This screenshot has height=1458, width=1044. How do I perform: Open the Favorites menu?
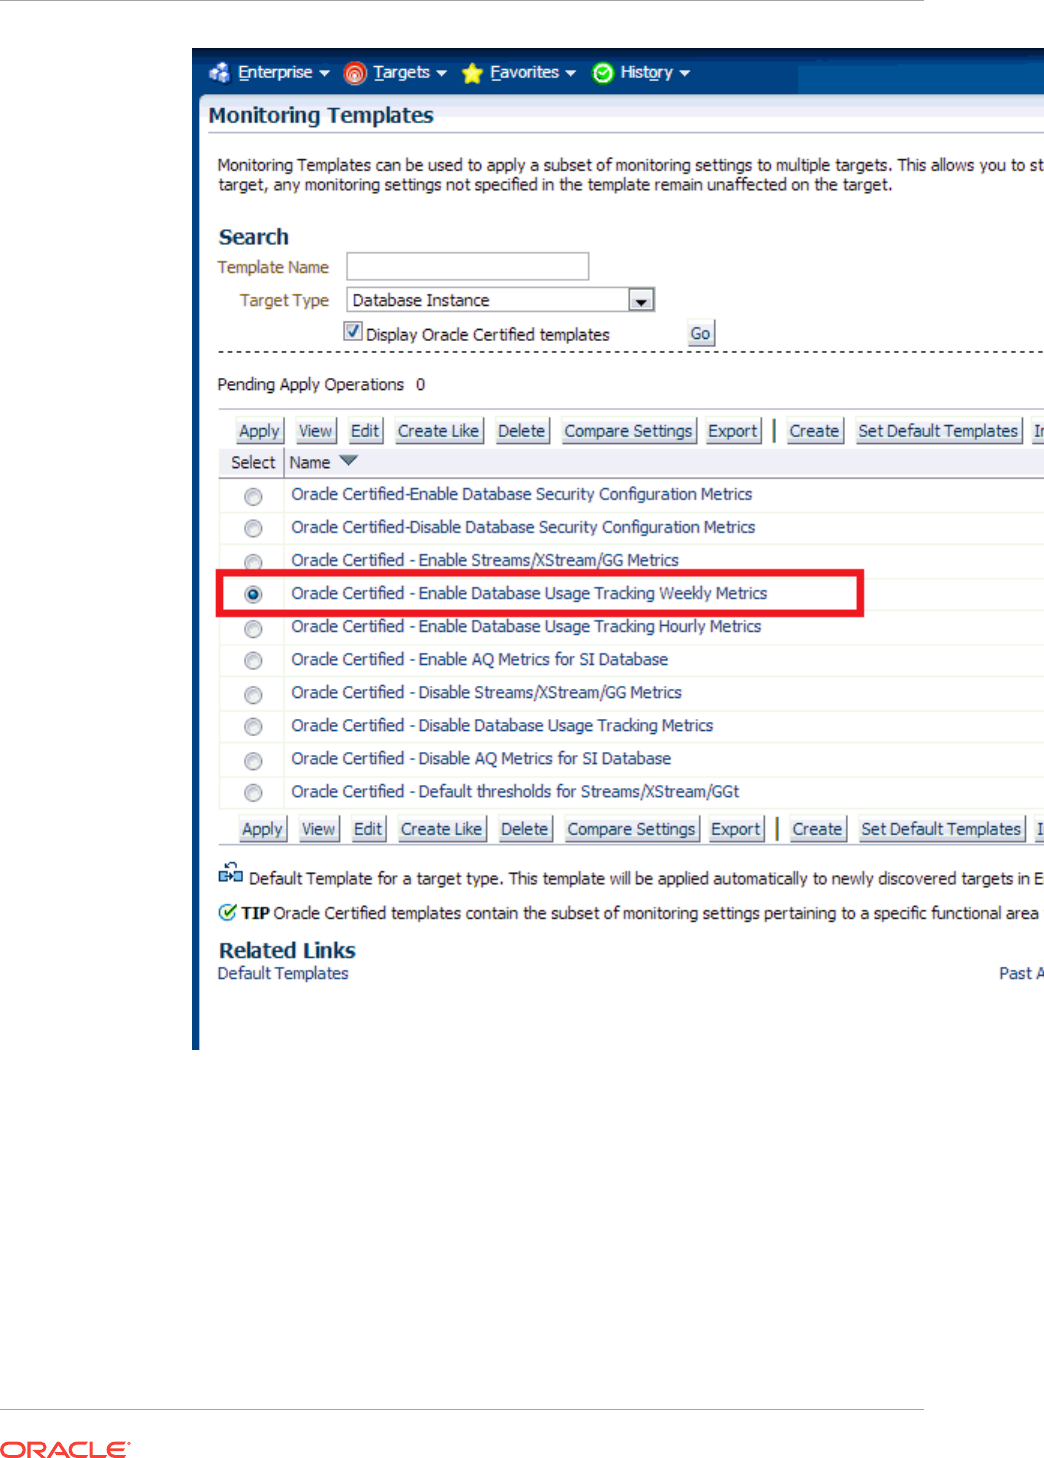tap(524, 72)
